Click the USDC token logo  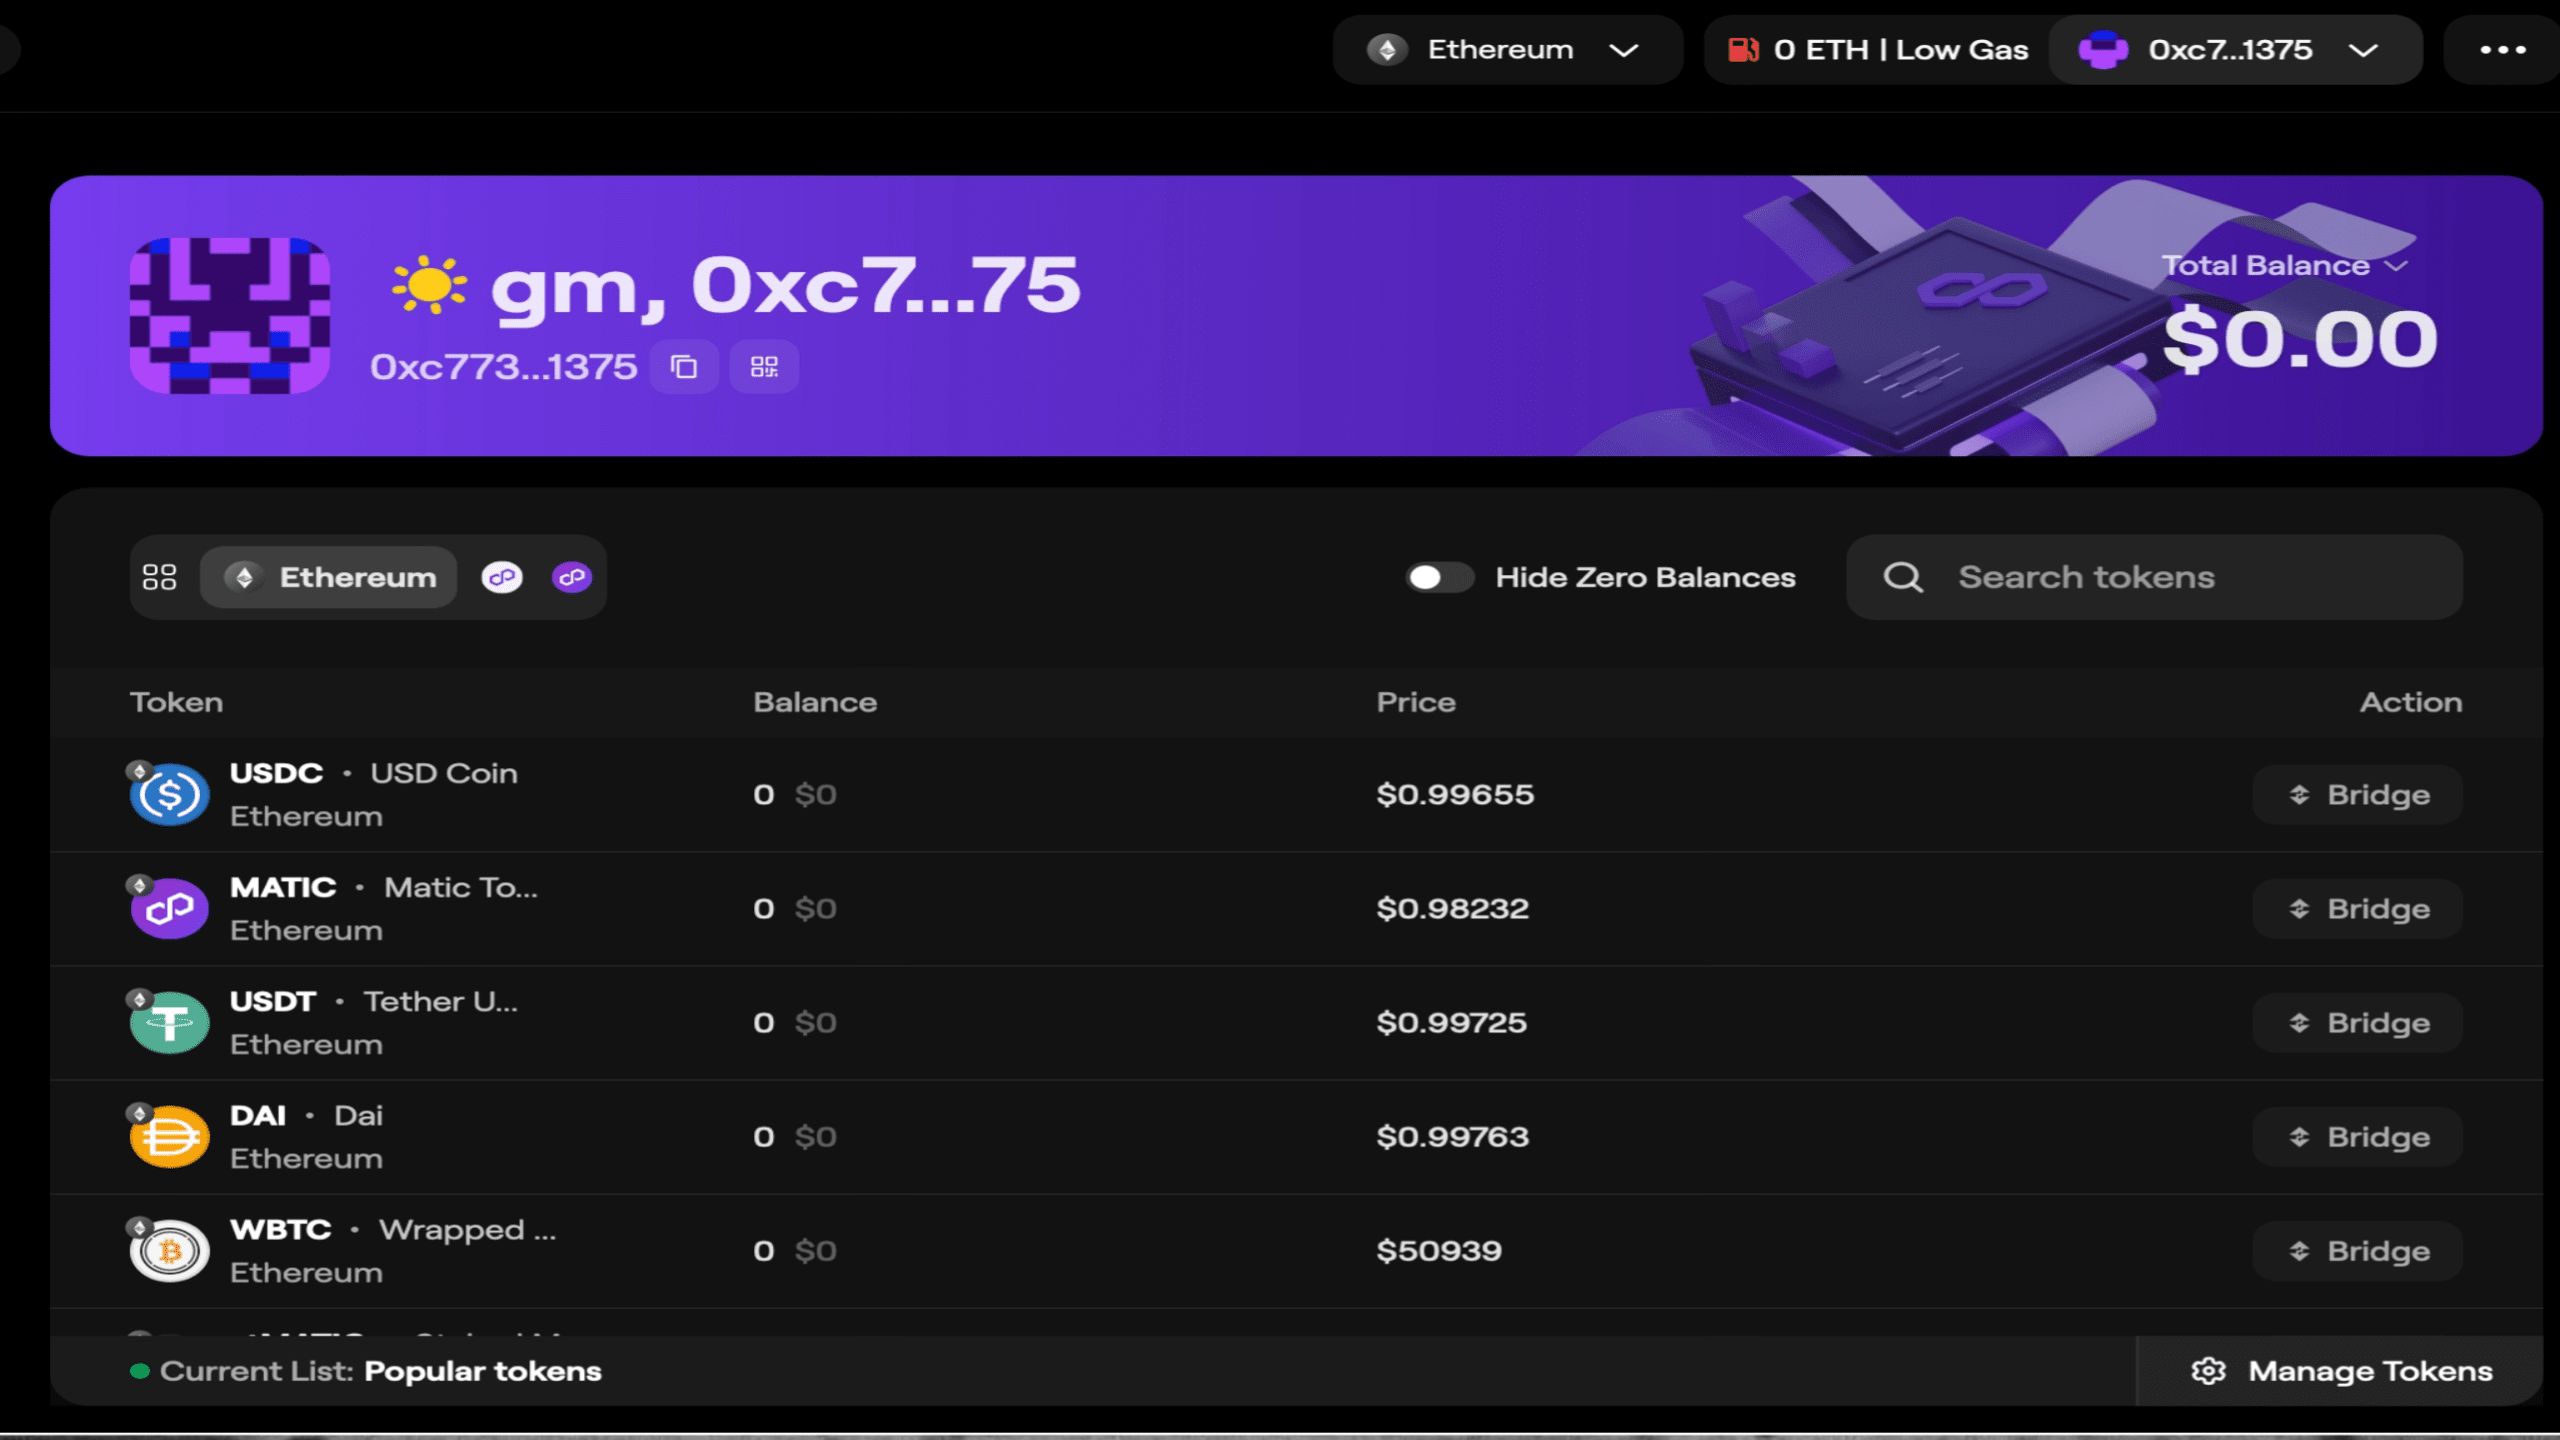click(x=170, y=795)
